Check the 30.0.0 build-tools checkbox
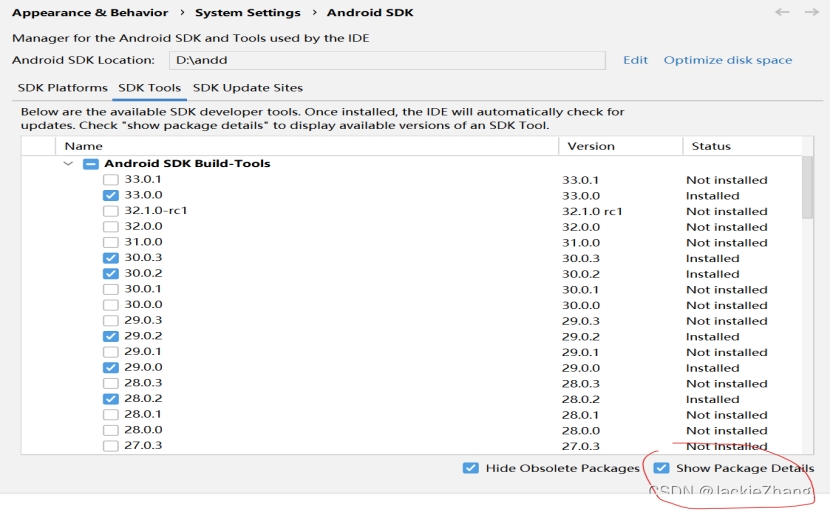 click(x=111, y=305)
